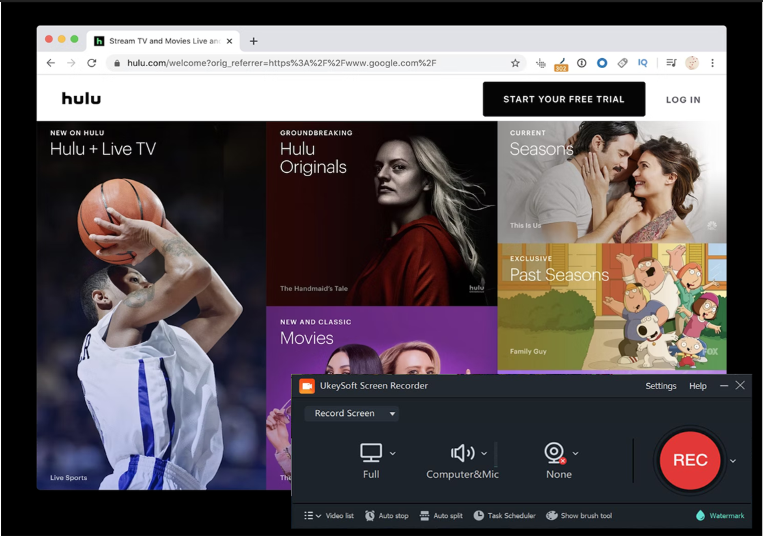Expand the Full screen area chevron

(393, 453)
